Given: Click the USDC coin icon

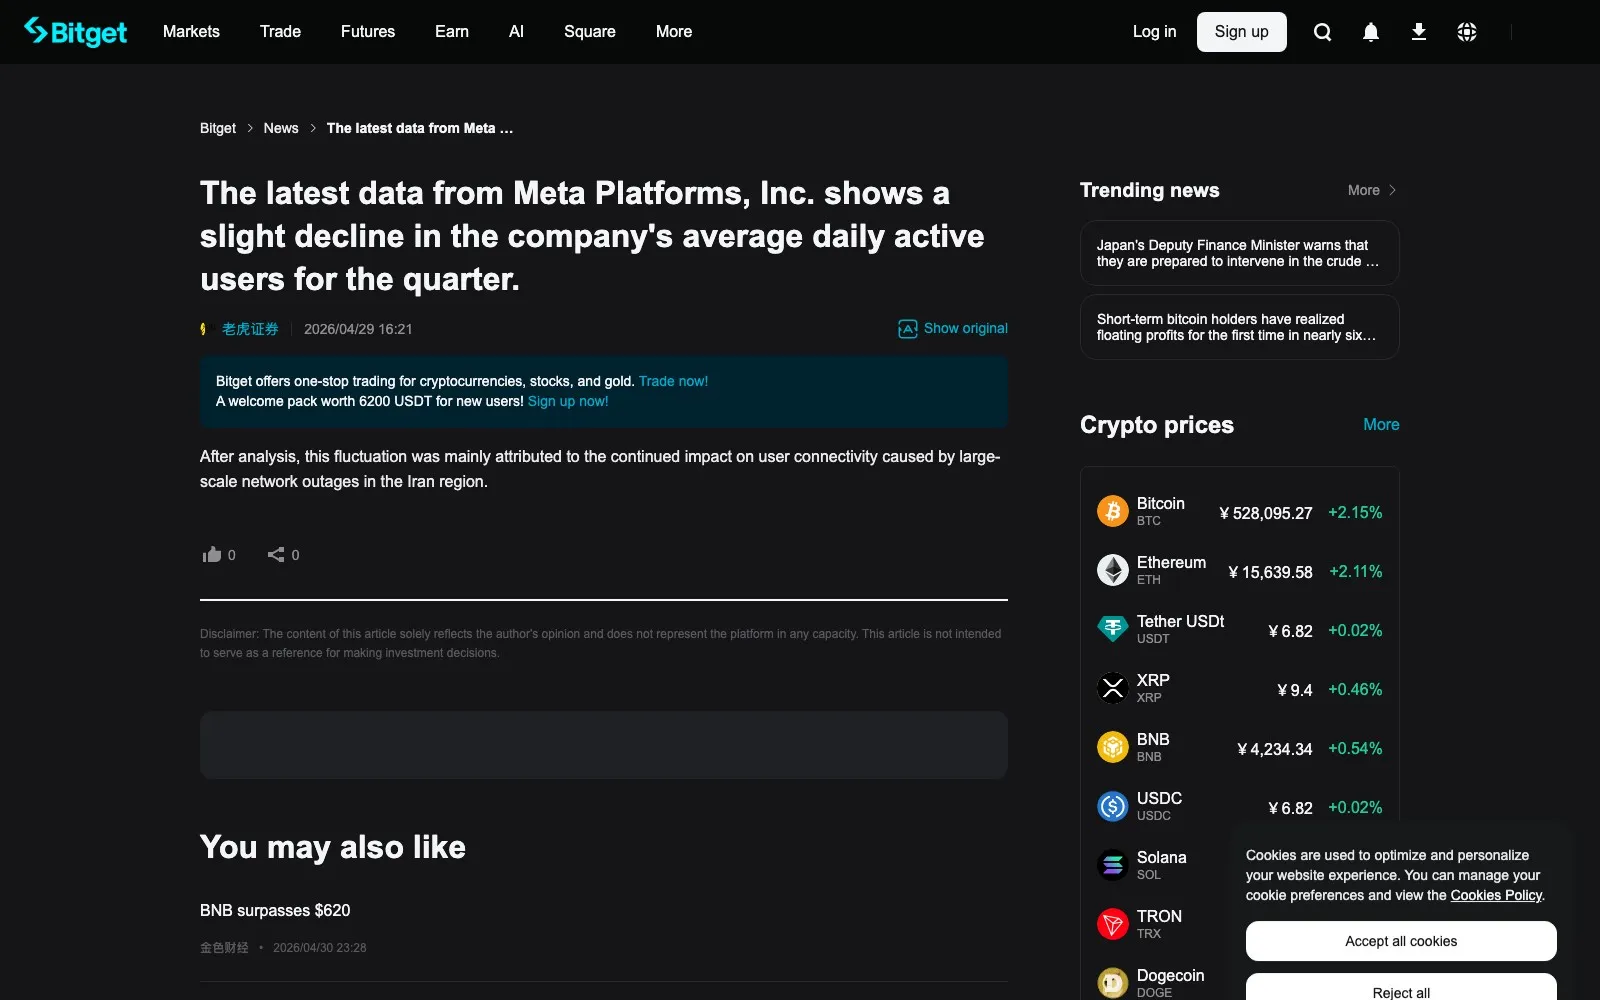Looking at the screenshot, I should (1113, 806).
